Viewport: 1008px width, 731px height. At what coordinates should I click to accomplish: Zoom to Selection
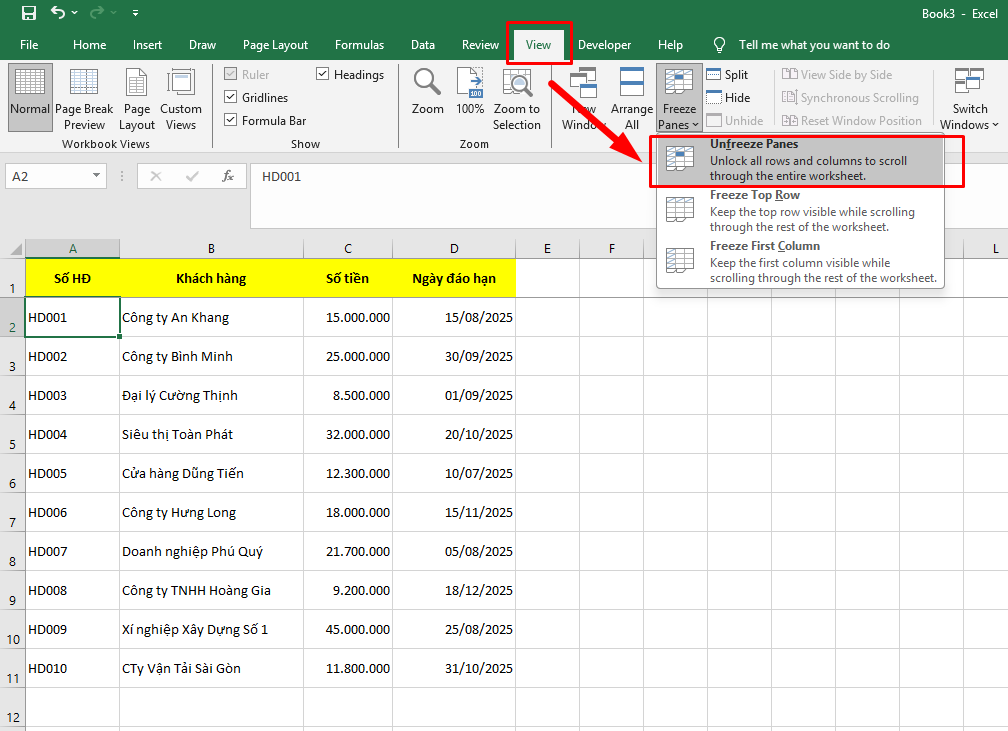pyautogui.click(x=516, y=97)
